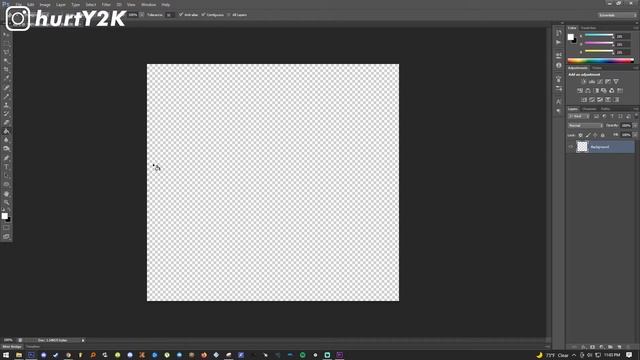The image size is (640, 360).
Task: Switch to the Channels tab
Action: point(589,109)
